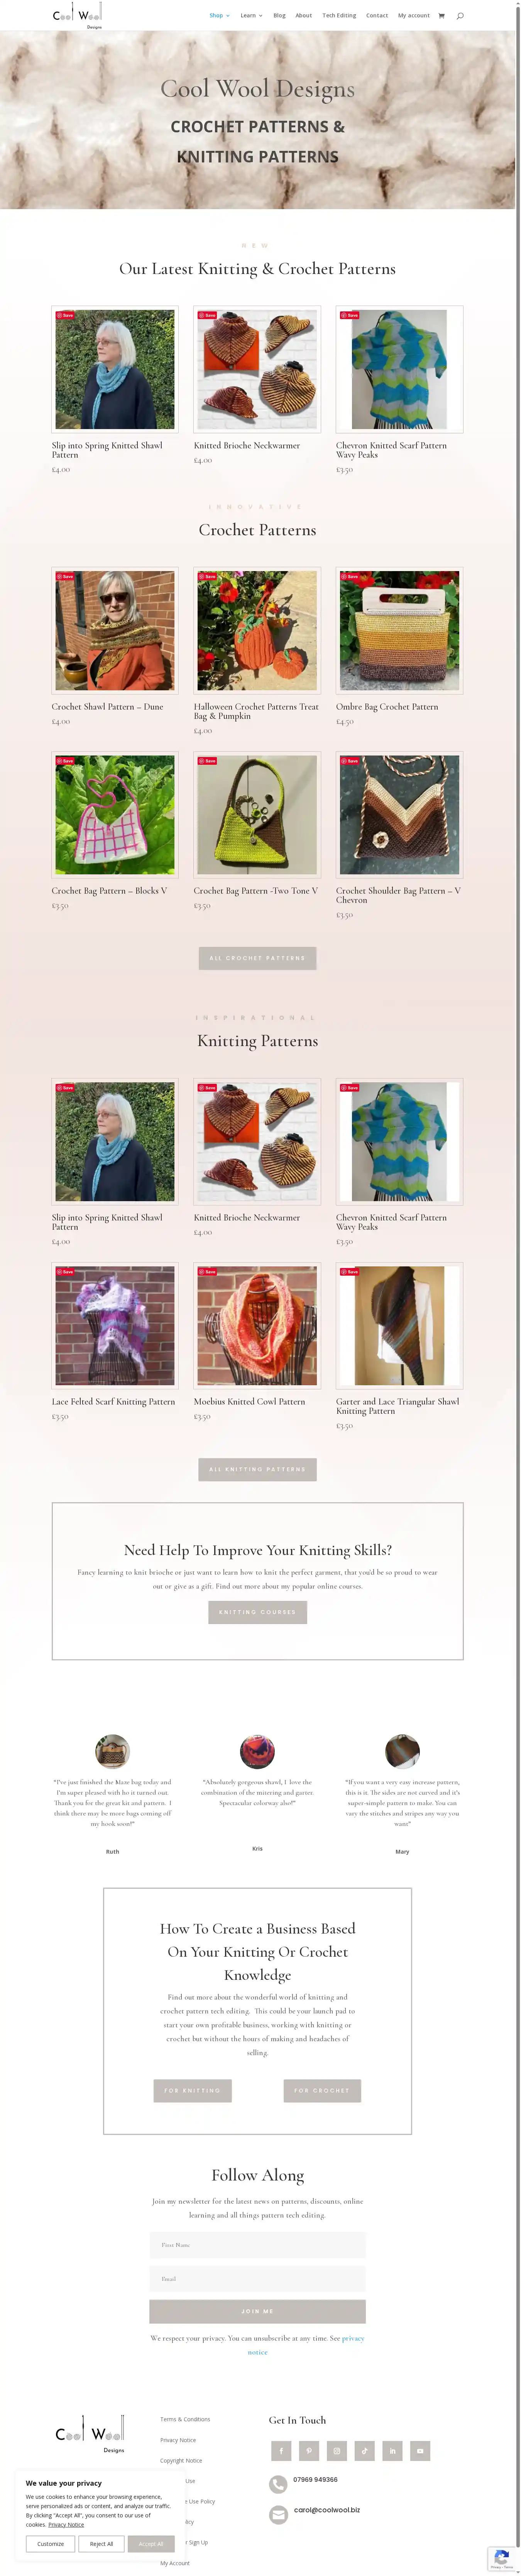Click the First Name newsletter field

(x=257, y=2245)
